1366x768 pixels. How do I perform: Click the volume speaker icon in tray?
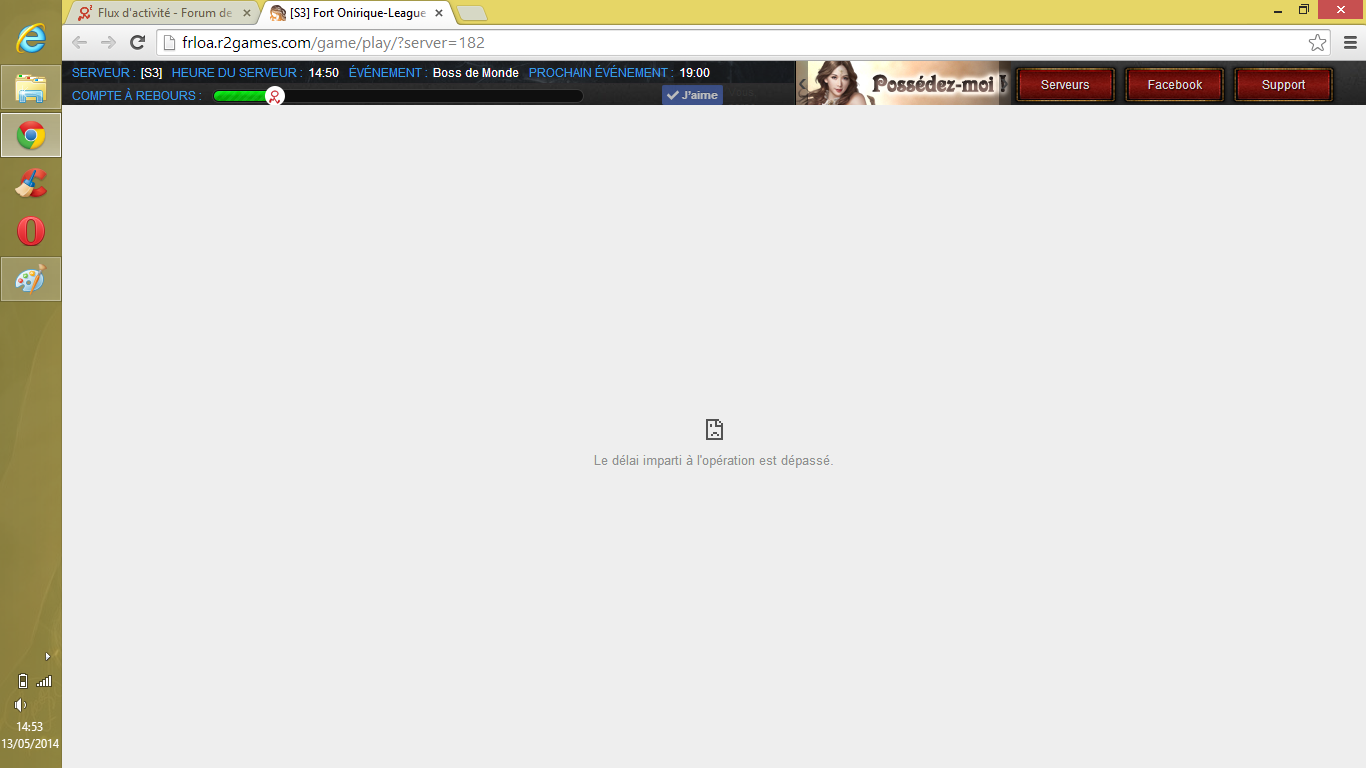coord(20,705)
